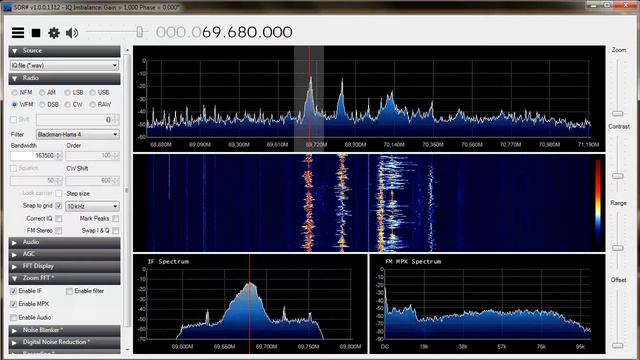640x360 pixels.
Task: Uncheck the Snap to grid checkbox
Action: [59, 206]
